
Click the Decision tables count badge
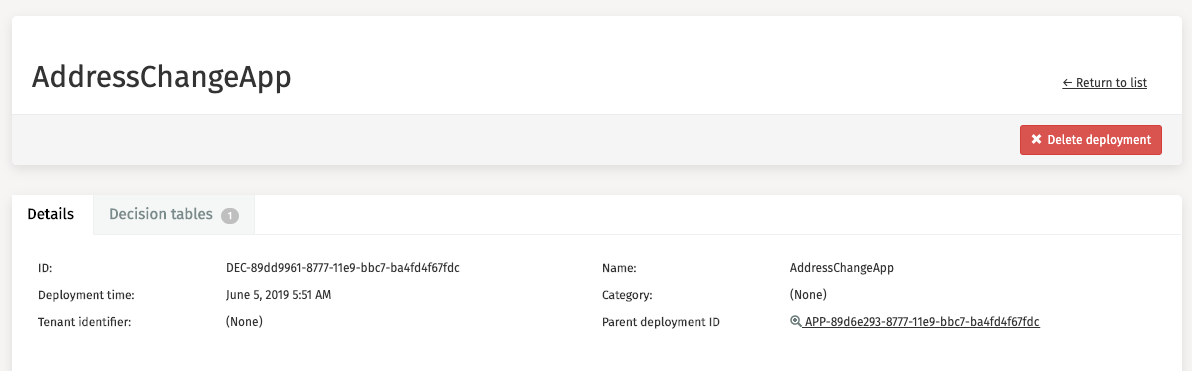(230, 216)
